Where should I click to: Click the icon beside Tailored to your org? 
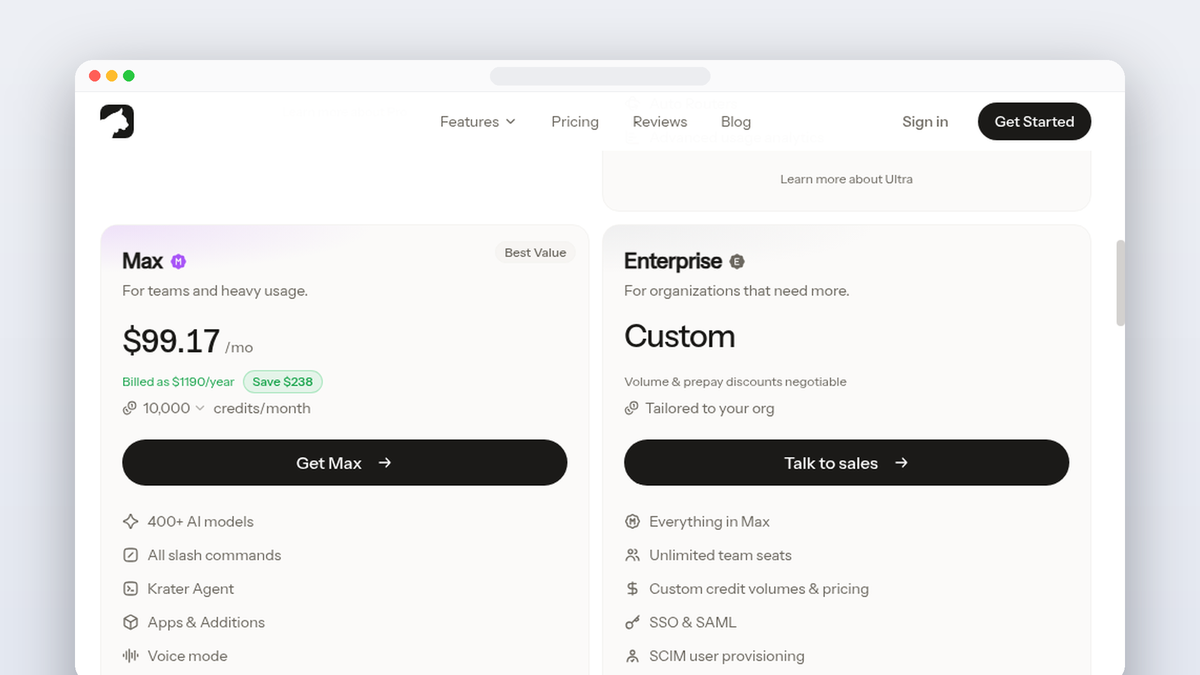[x=632, y=408]
